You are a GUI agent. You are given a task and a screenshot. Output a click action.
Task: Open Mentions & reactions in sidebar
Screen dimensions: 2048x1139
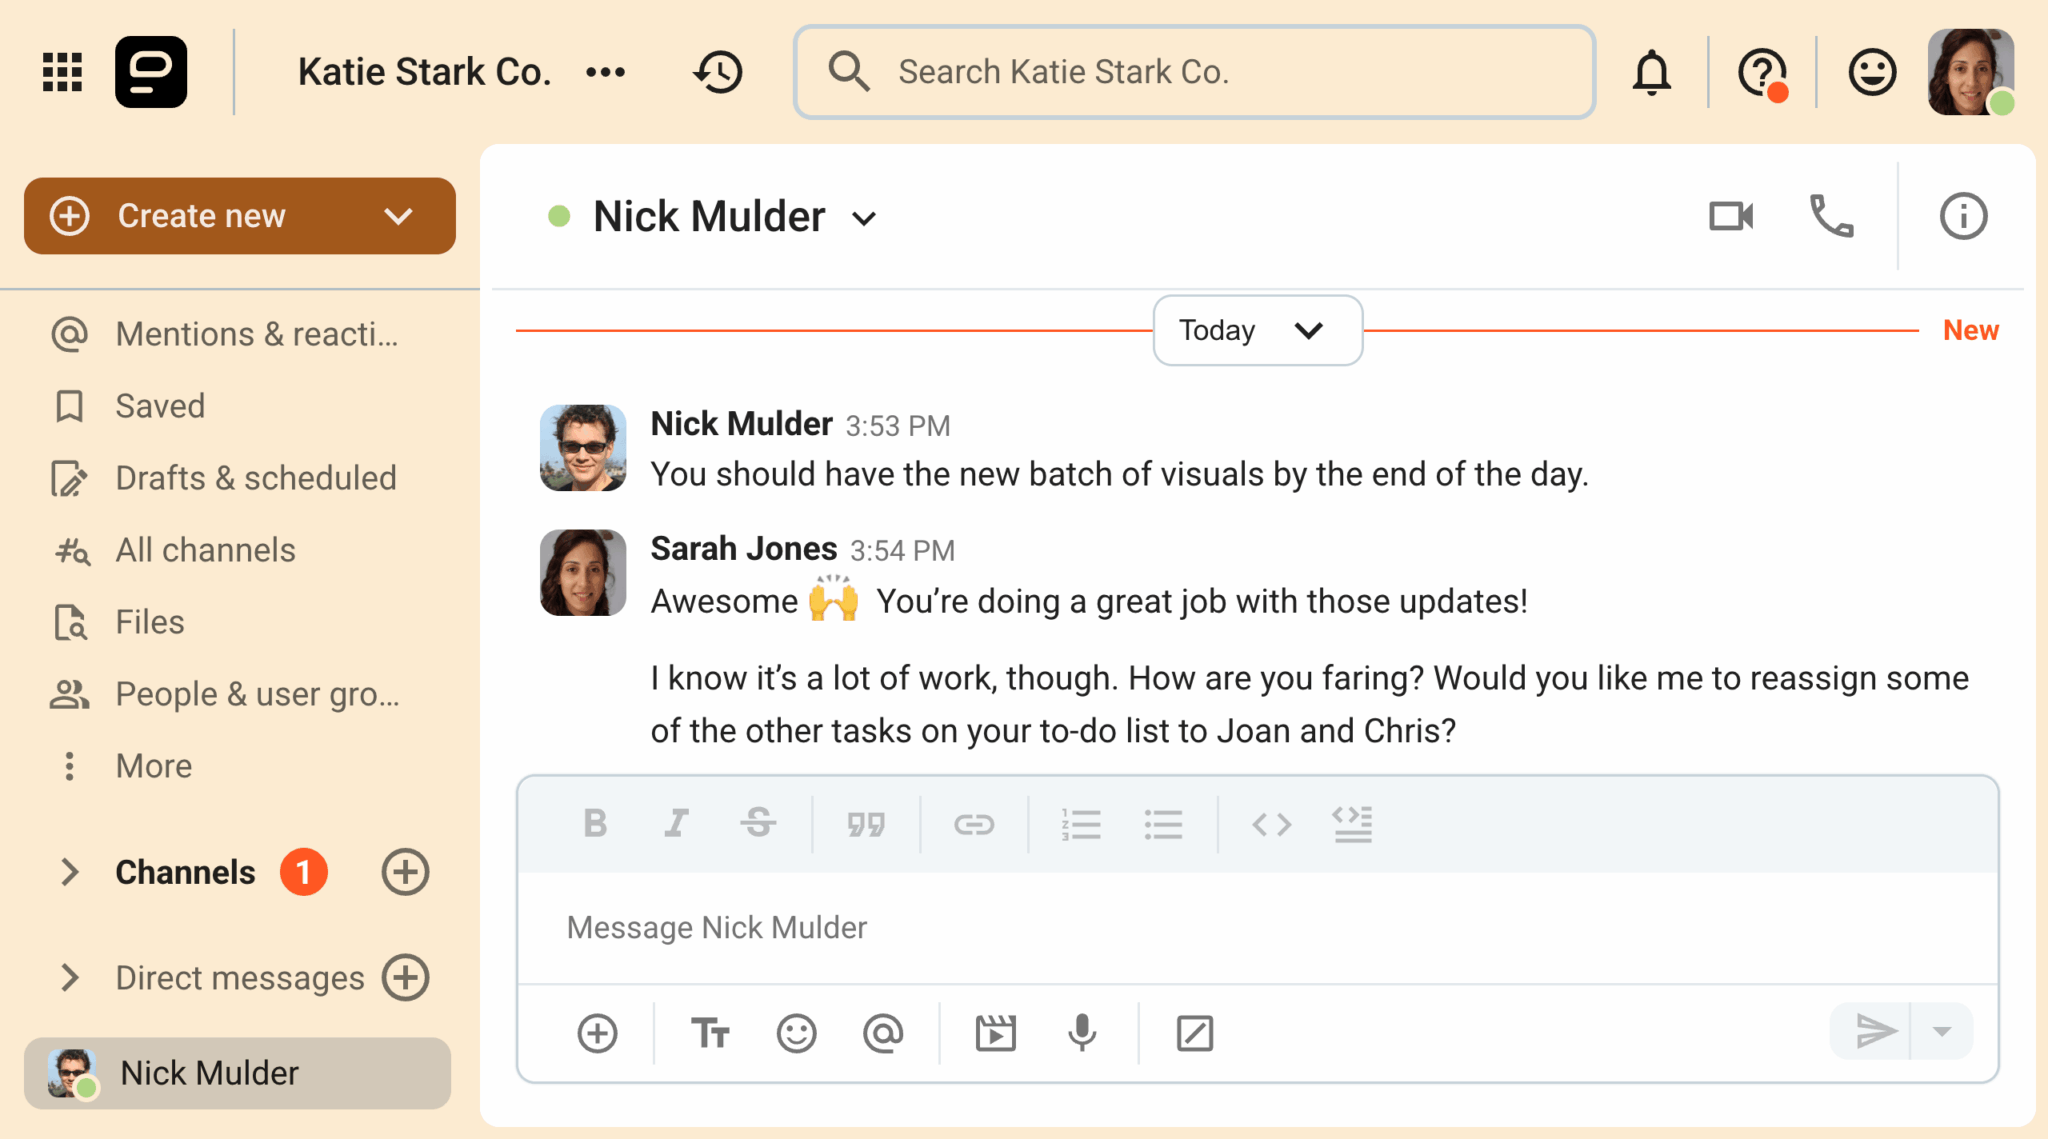pyautogui.click(x=256, y=334)
